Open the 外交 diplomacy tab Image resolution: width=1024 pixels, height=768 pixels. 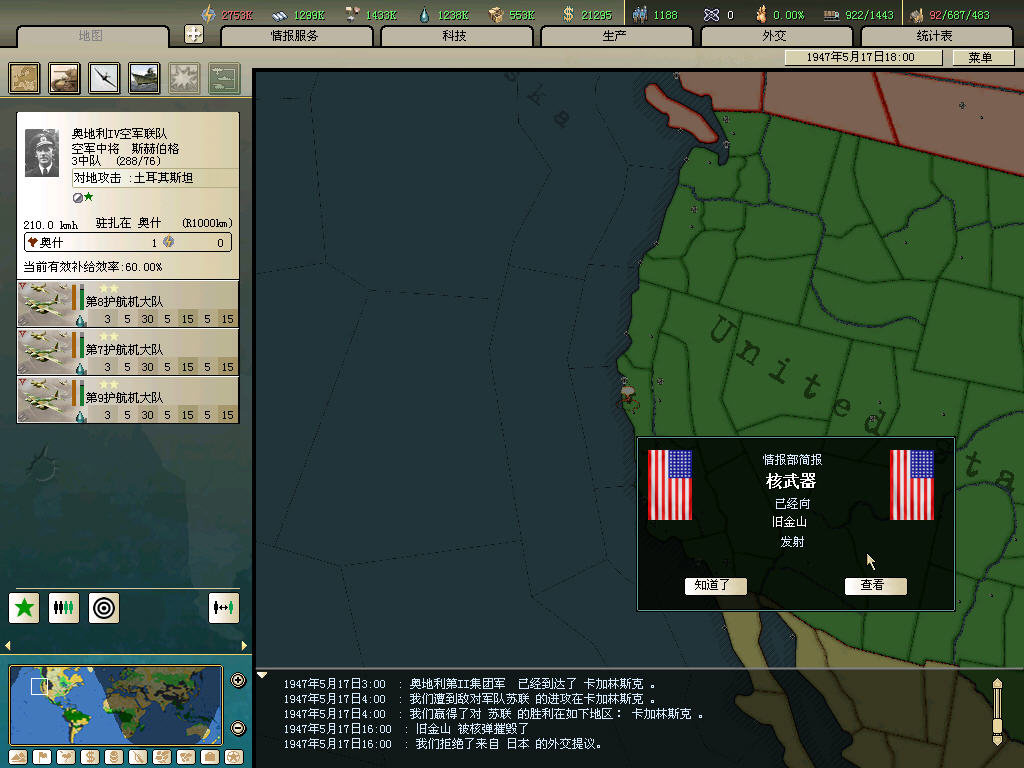click(775, 36)
